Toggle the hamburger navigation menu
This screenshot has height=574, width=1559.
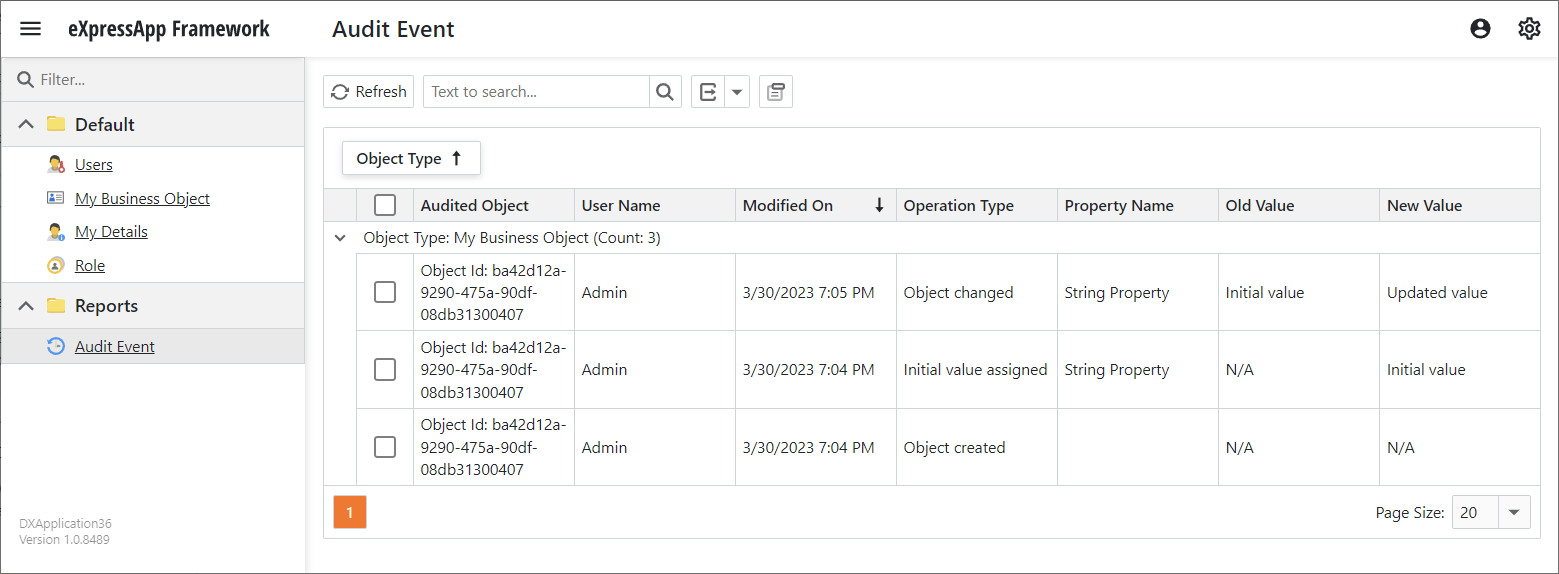31,29
